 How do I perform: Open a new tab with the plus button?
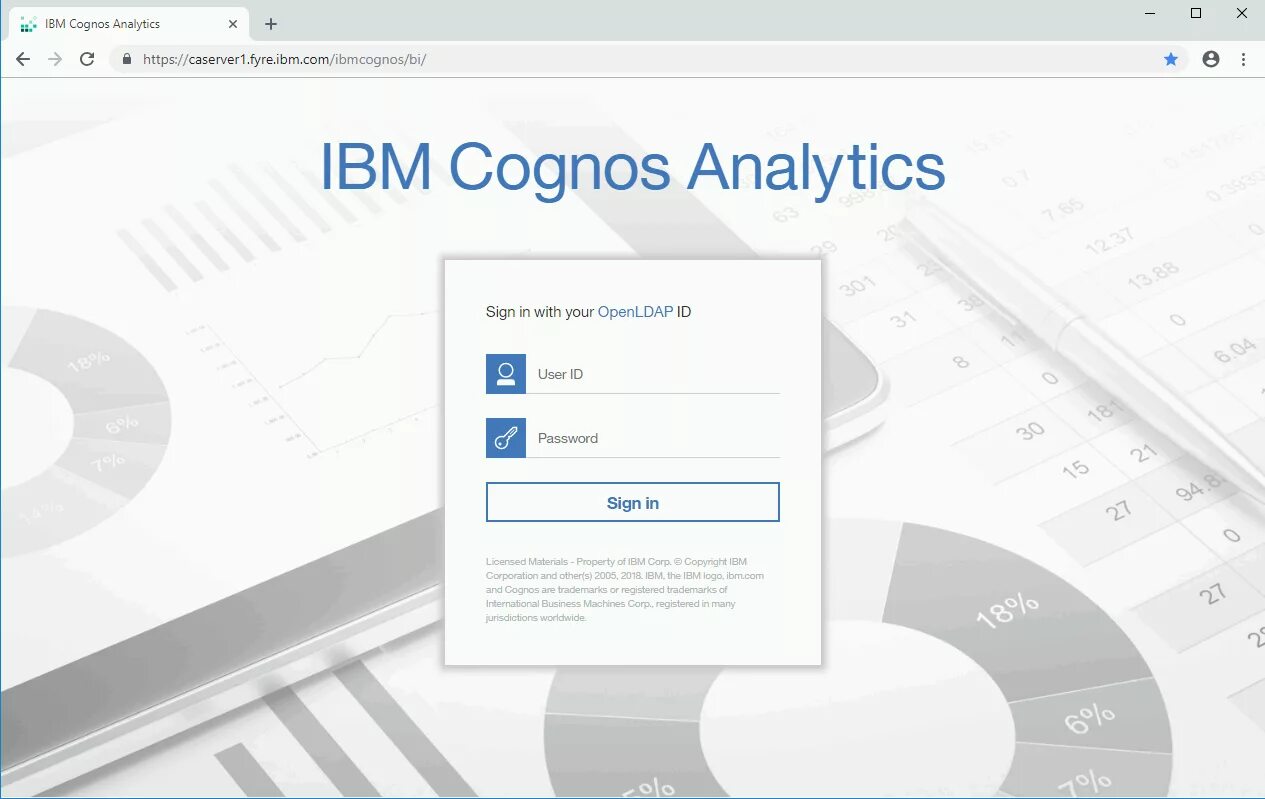271,24
